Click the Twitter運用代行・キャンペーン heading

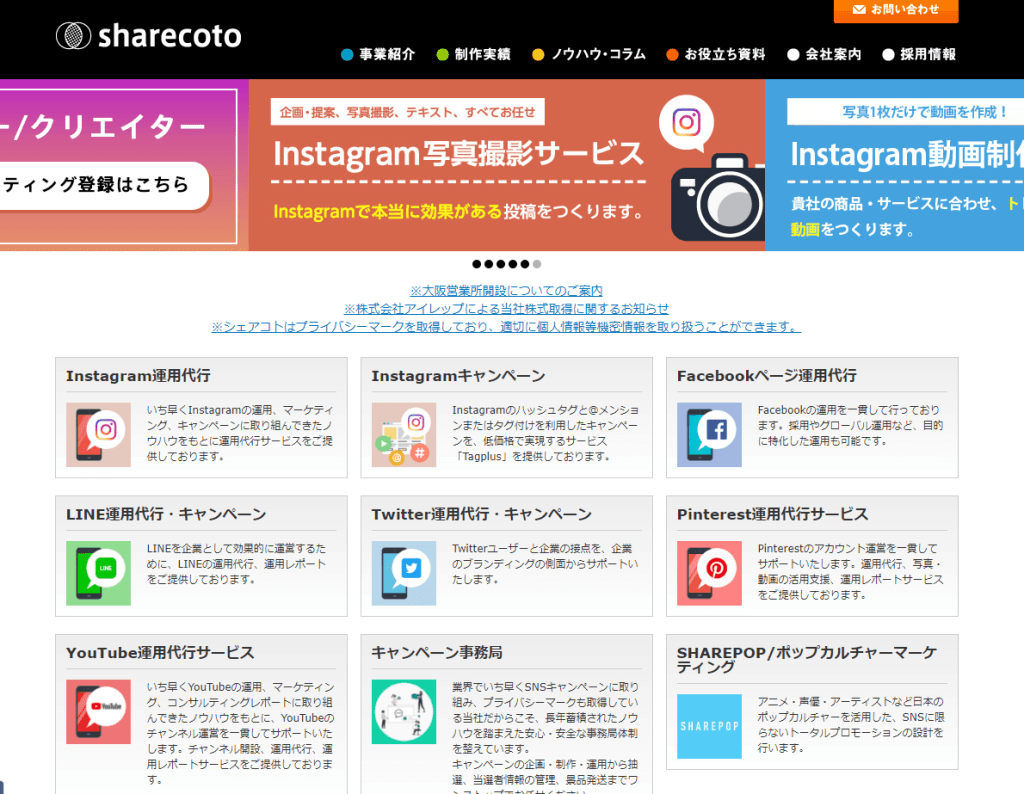[x=481, y=515]
